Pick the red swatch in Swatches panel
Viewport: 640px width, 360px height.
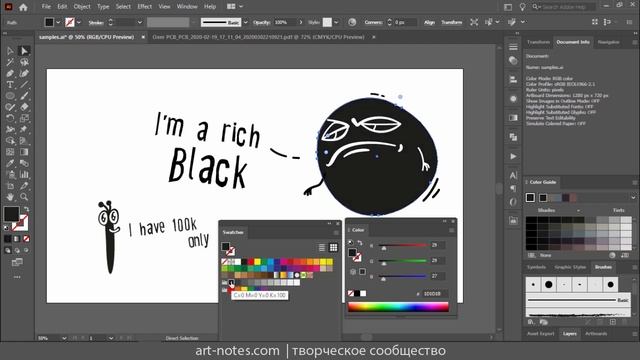[250, 262]
